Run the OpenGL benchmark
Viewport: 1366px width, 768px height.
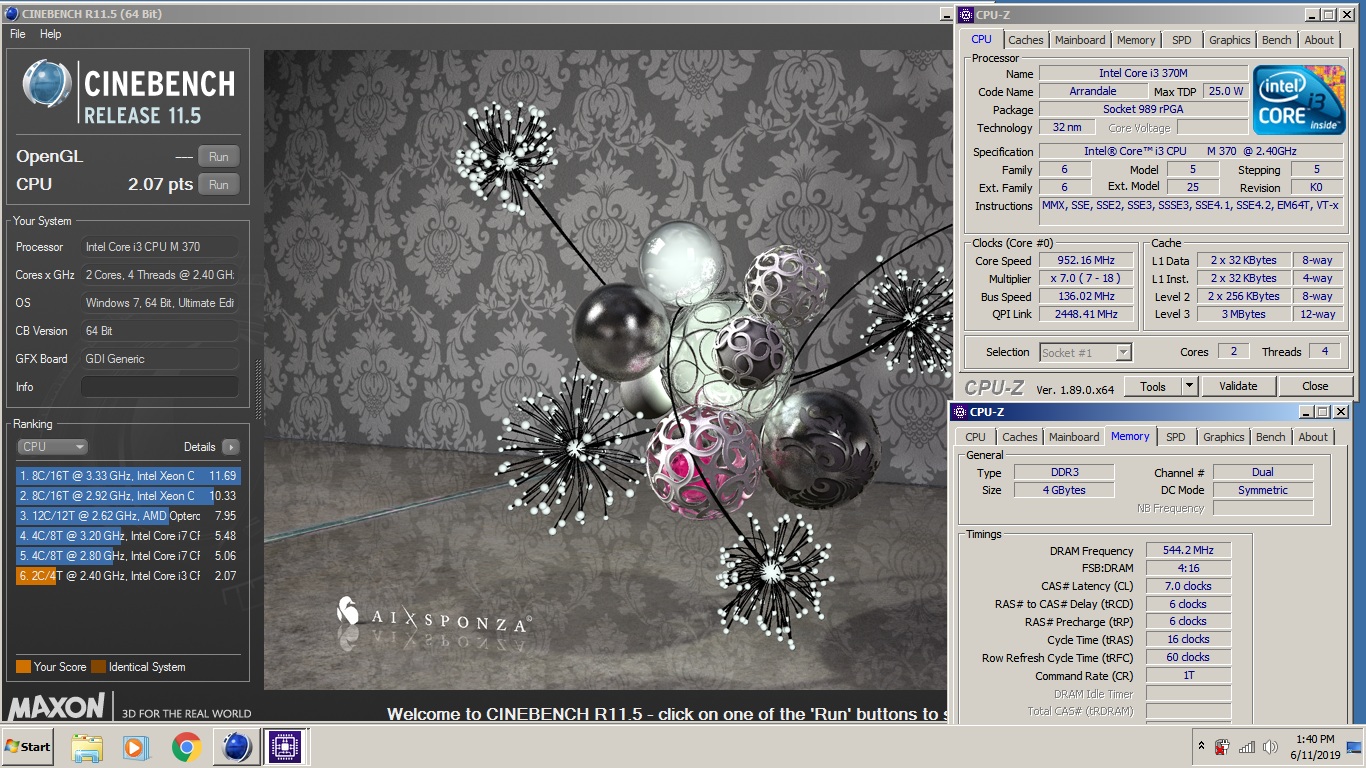coord(219,156)
